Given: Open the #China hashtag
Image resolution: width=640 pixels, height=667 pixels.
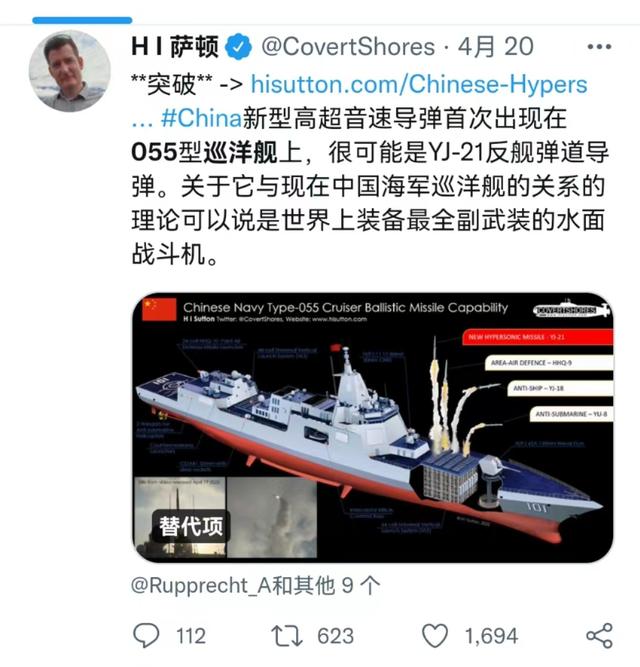Looking at the screenshot, I should coord(202,118).
